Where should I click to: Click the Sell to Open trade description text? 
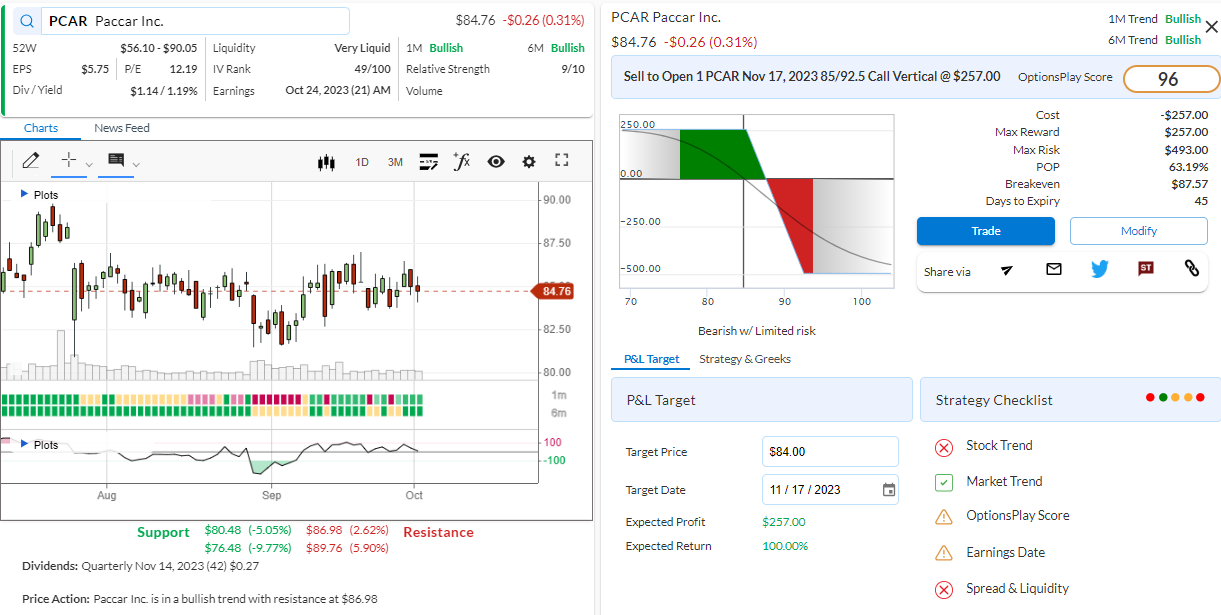[812, 76]
